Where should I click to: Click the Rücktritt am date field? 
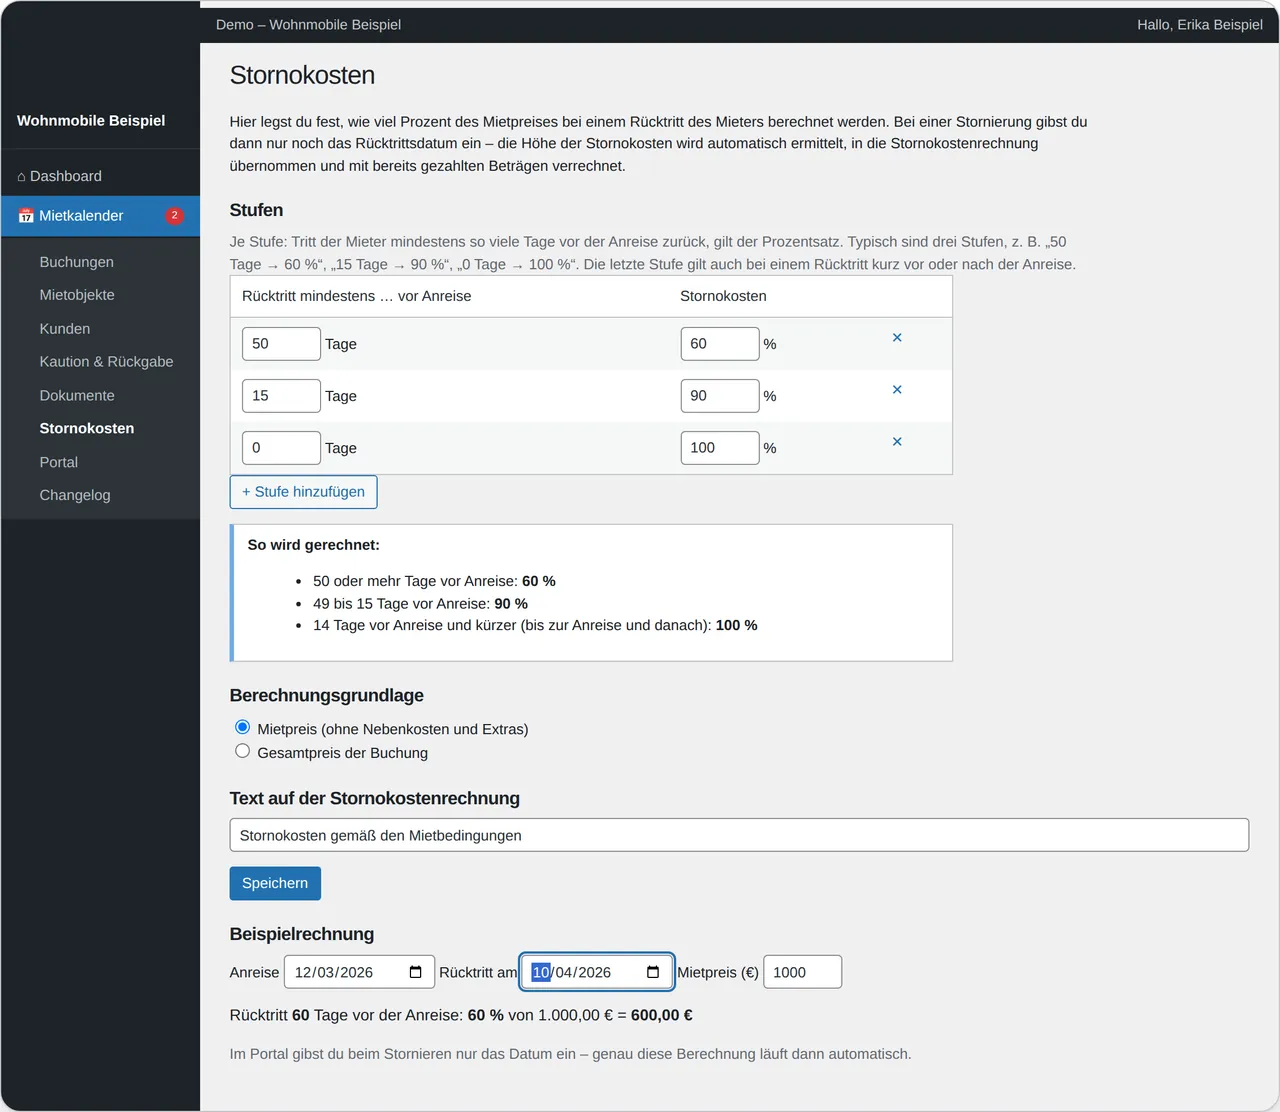pyautogui.click(x=597, y=972)
